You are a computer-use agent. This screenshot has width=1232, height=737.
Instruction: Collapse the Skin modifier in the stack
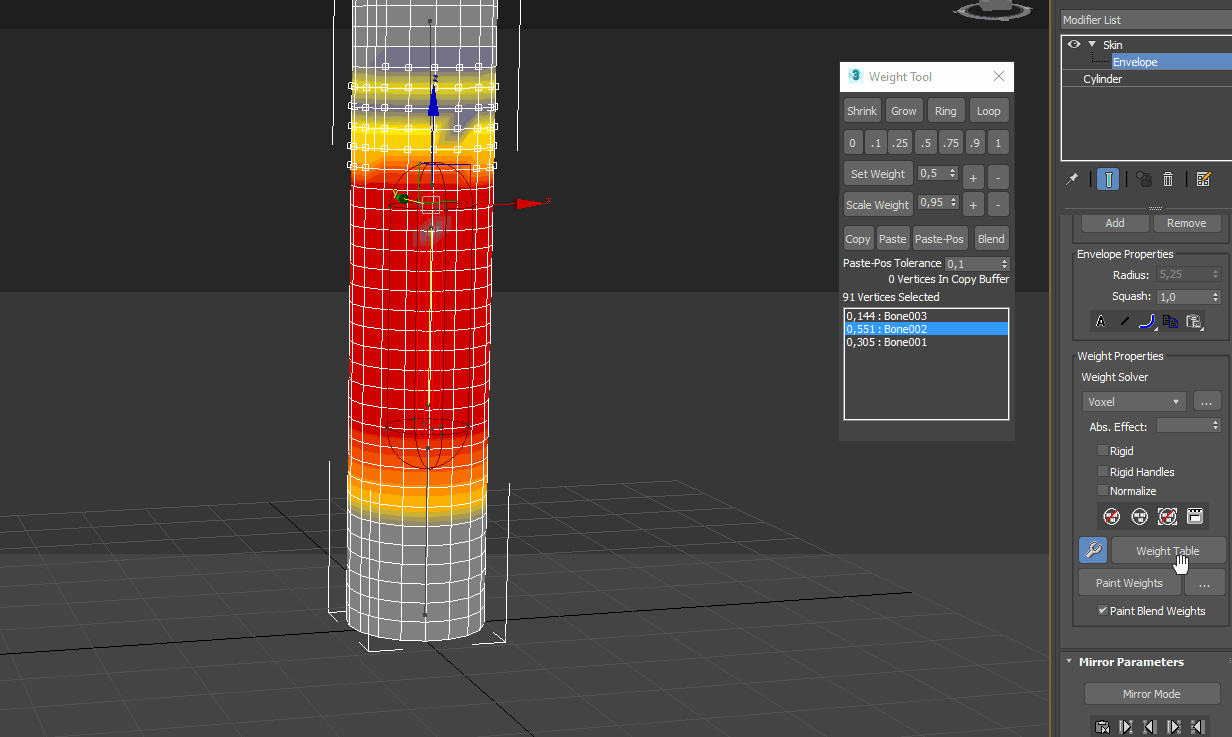pyautogui.click(x=1091, y=43)
